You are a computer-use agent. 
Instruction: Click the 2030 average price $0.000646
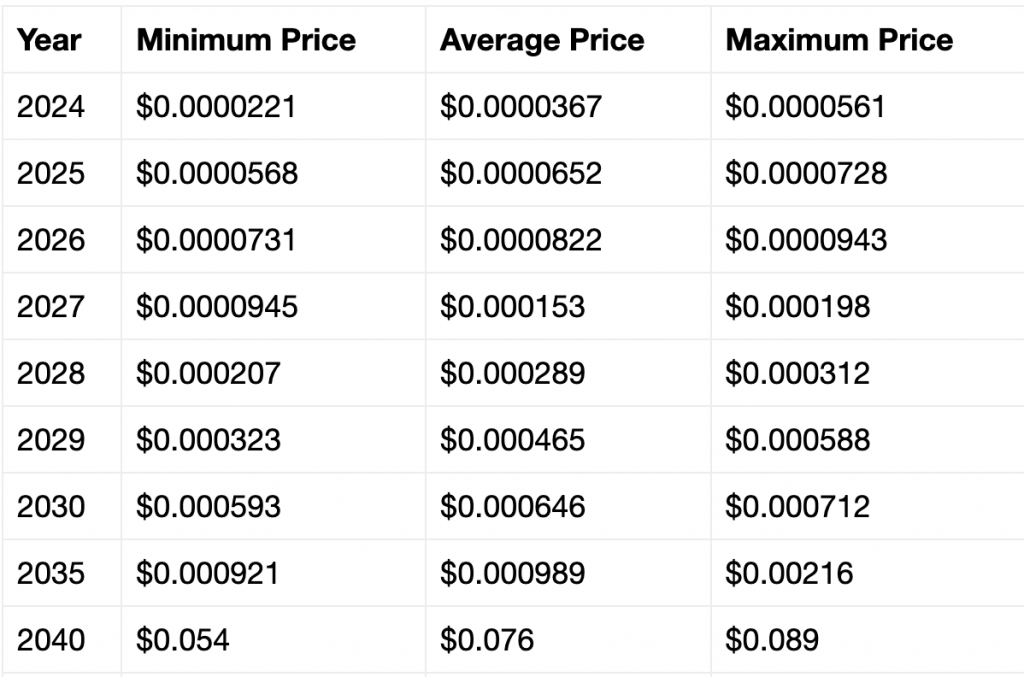pos(512,506)
